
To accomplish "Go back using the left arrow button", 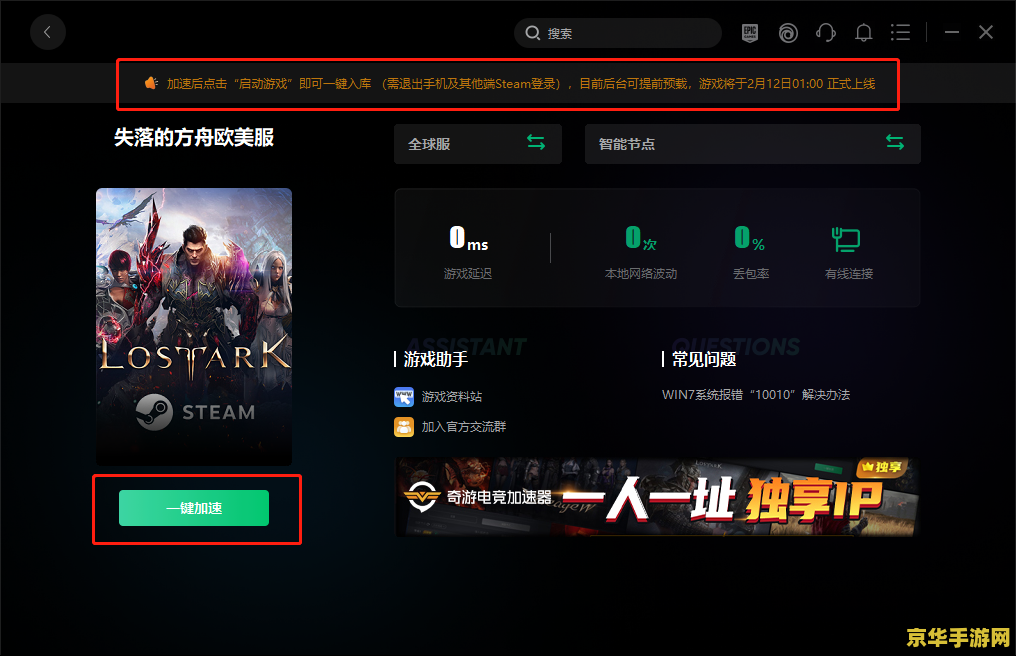I will coord(47,32).
